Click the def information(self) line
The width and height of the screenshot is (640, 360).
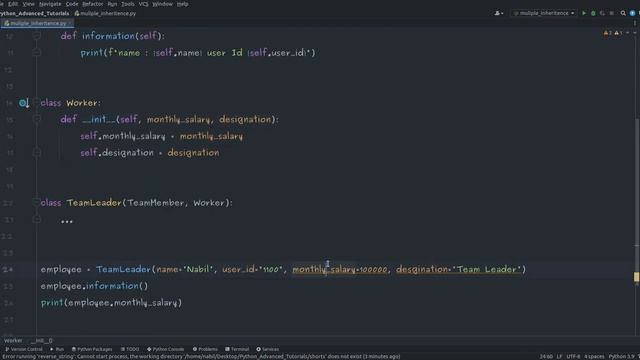(x=113, y=36)
